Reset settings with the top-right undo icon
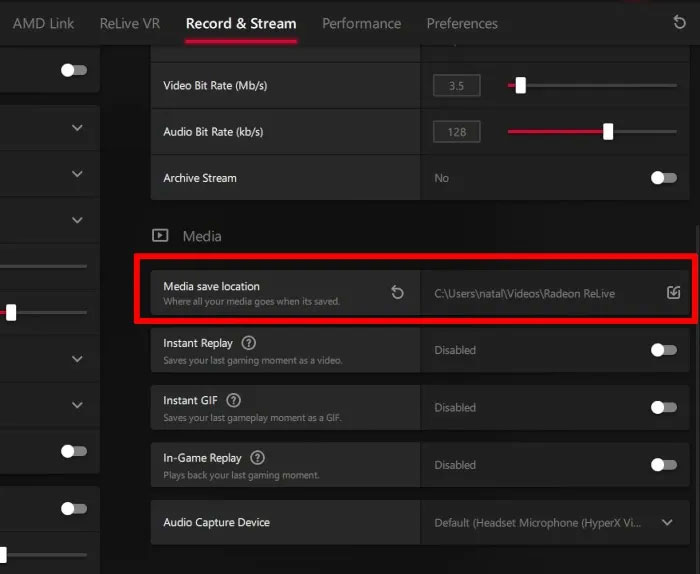This screenshot has width=700, height=574. [x=679, y=22]
